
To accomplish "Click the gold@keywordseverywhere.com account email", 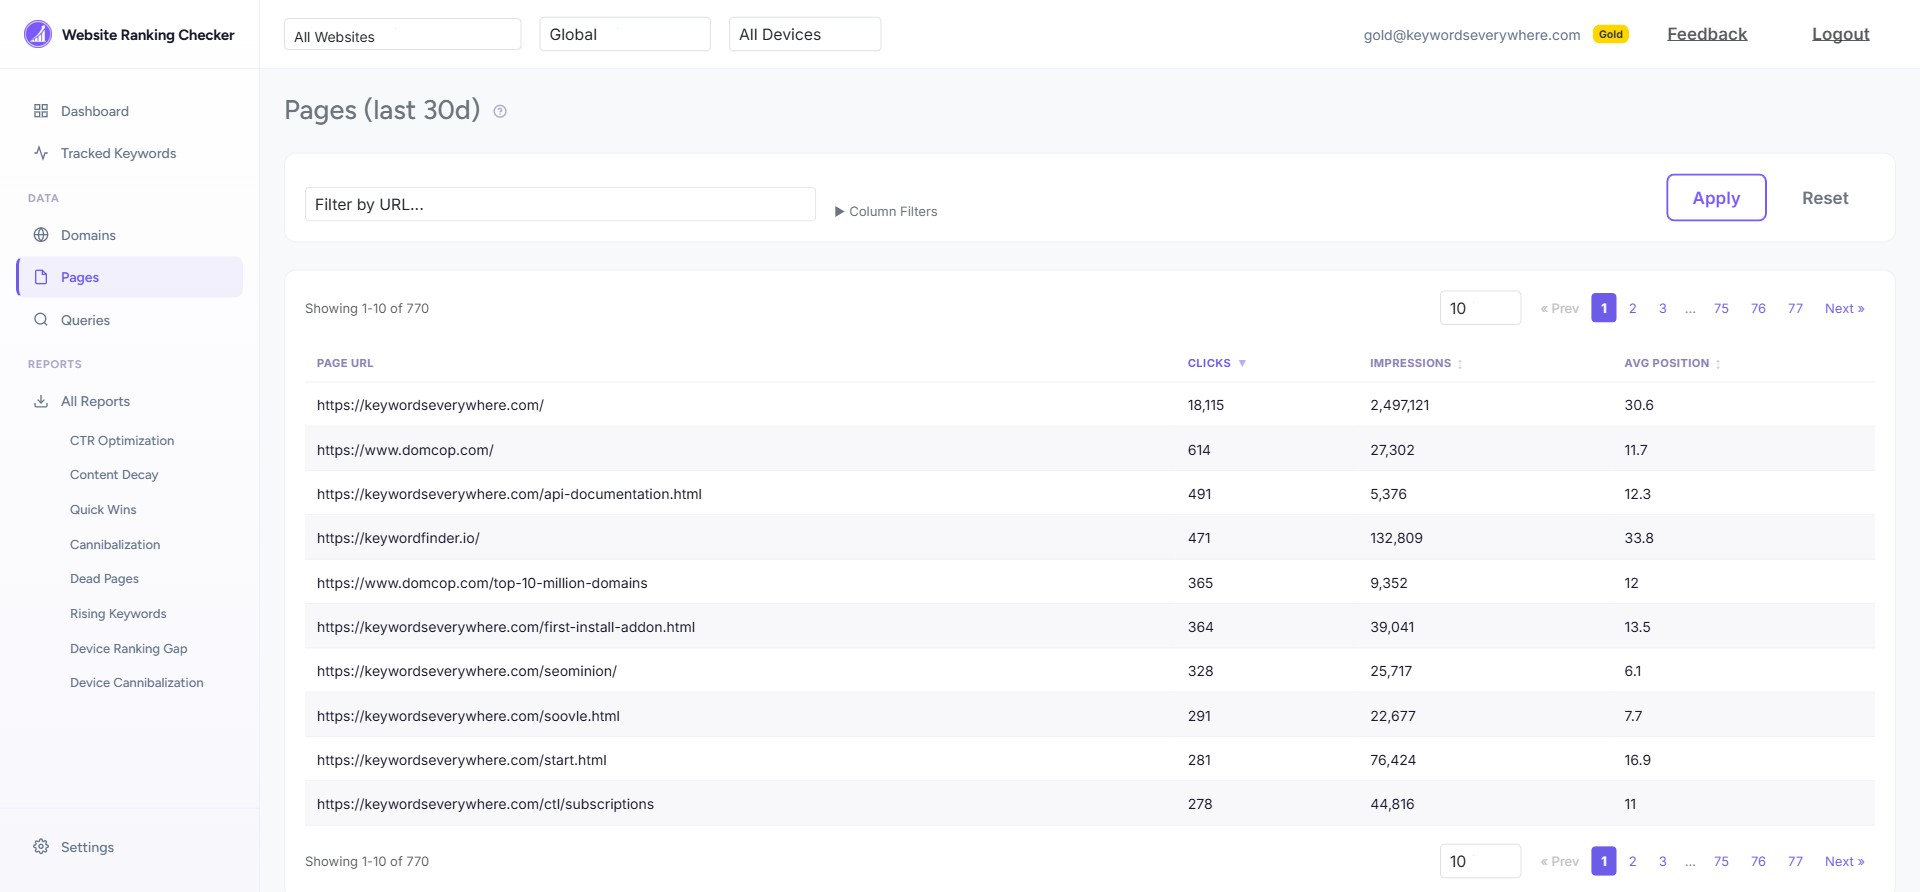I will point(1472,35).
